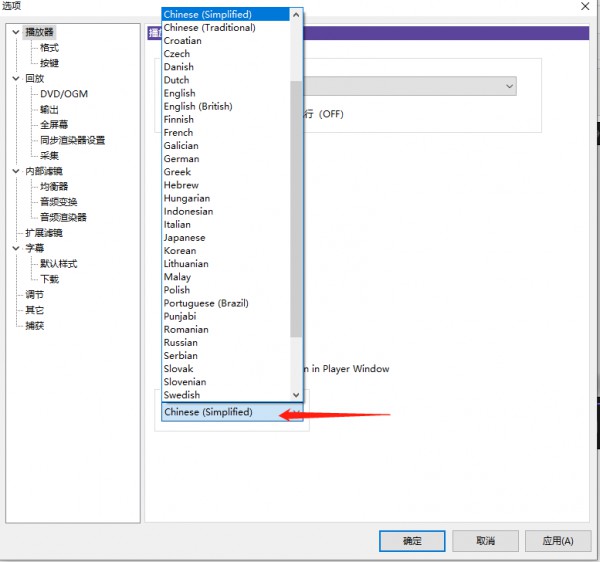
Task: Open the 格式 settings page
Action: tap(49, 48)
